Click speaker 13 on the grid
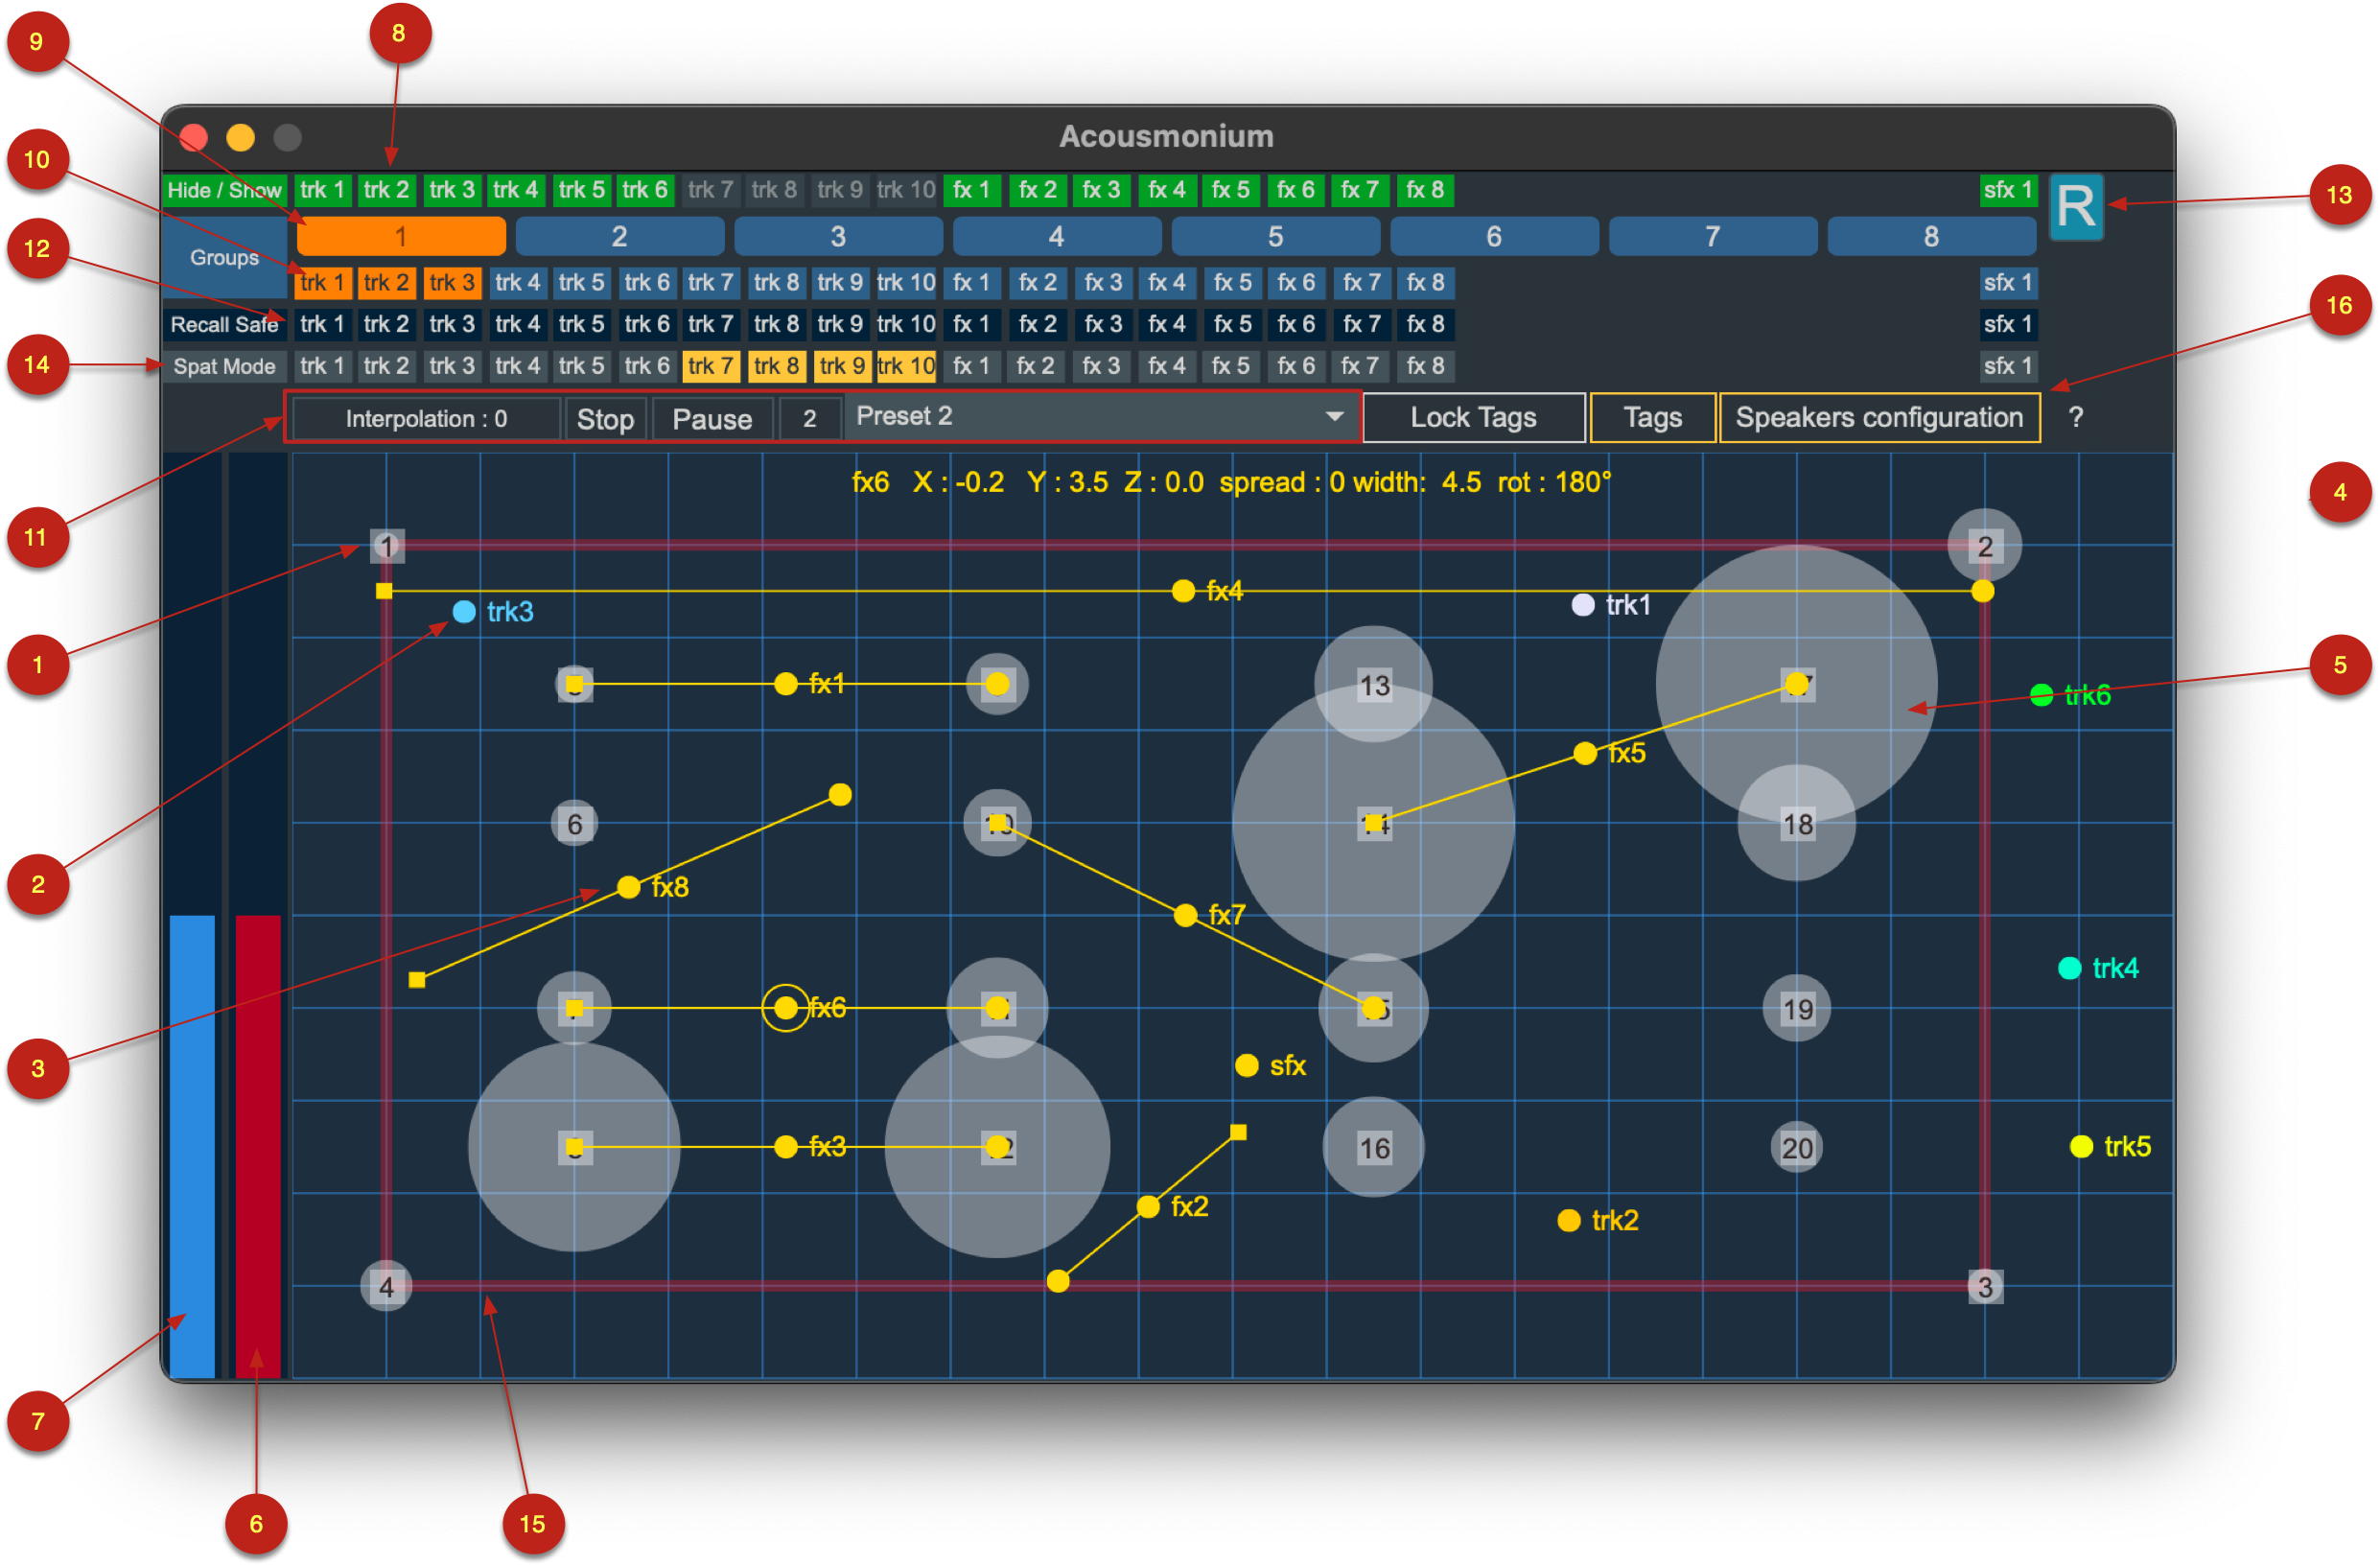Viewport: 2380px width, 1565px height. tap(1374, 685)
